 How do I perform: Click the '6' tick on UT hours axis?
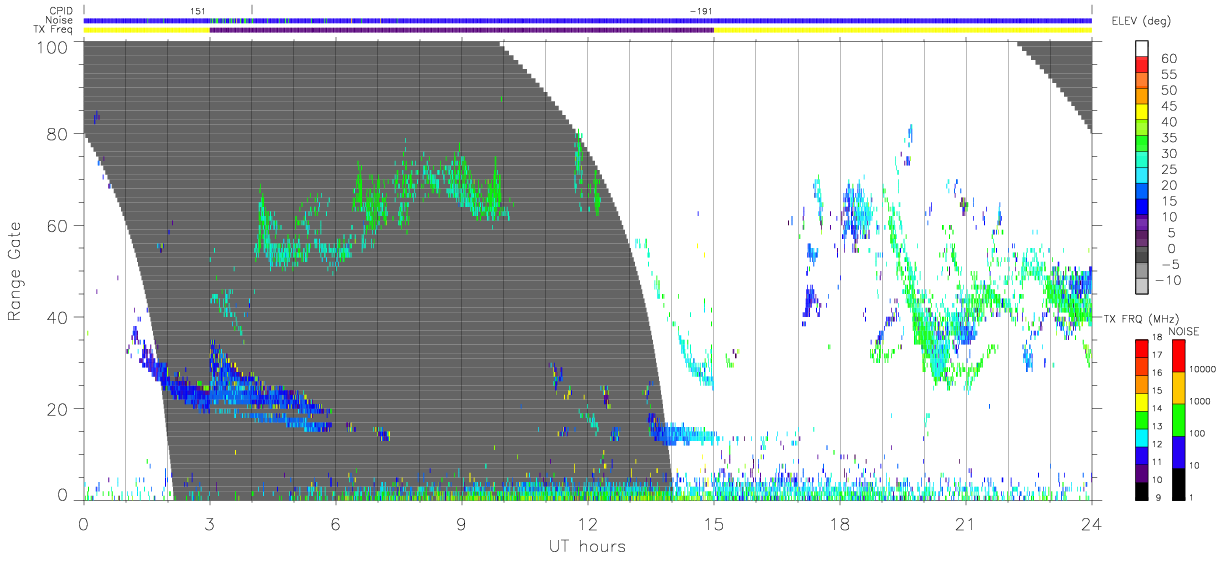(336, 522)
